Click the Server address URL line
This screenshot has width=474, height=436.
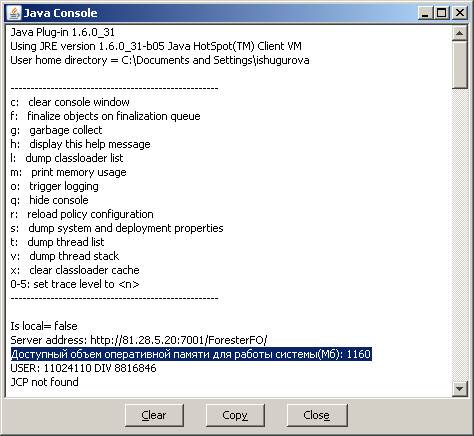point(139,340)
